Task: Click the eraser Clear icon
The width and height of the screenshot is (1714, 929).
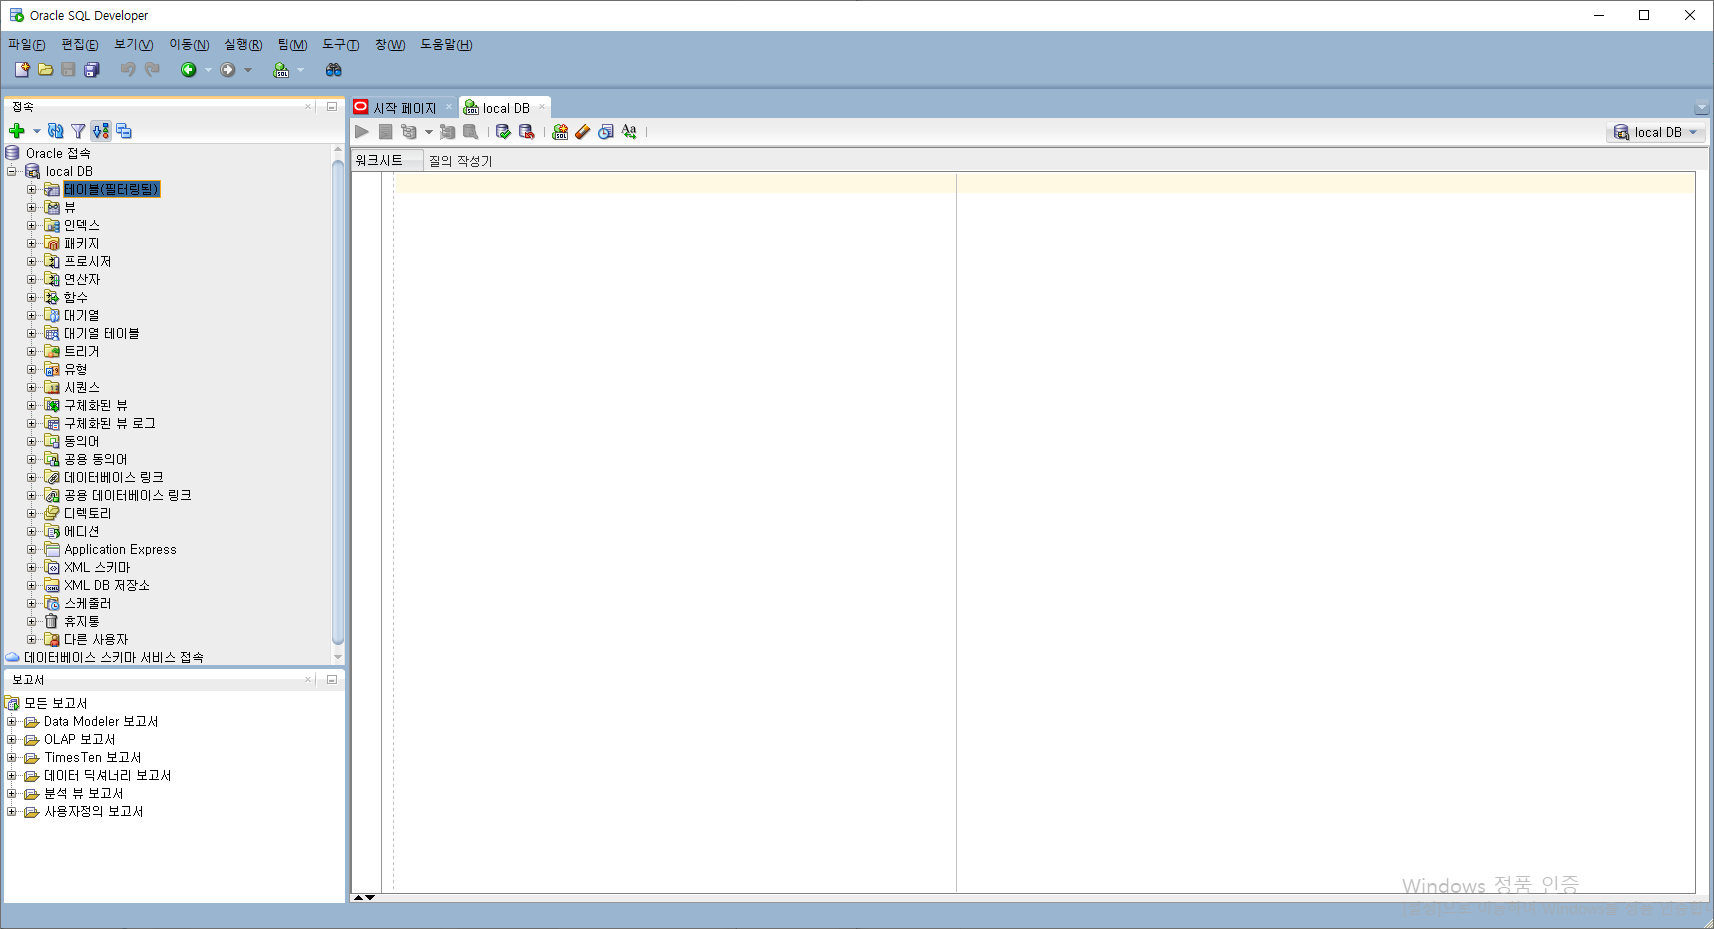Action: coord(583,132)
